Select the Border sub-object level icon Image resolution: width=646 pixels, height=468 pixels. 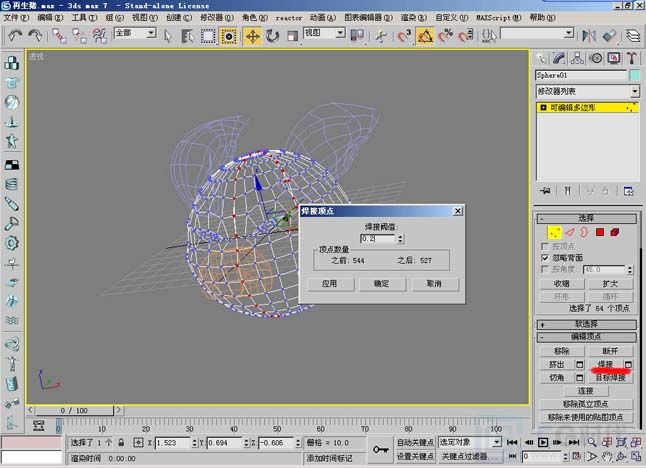[584, 233]
